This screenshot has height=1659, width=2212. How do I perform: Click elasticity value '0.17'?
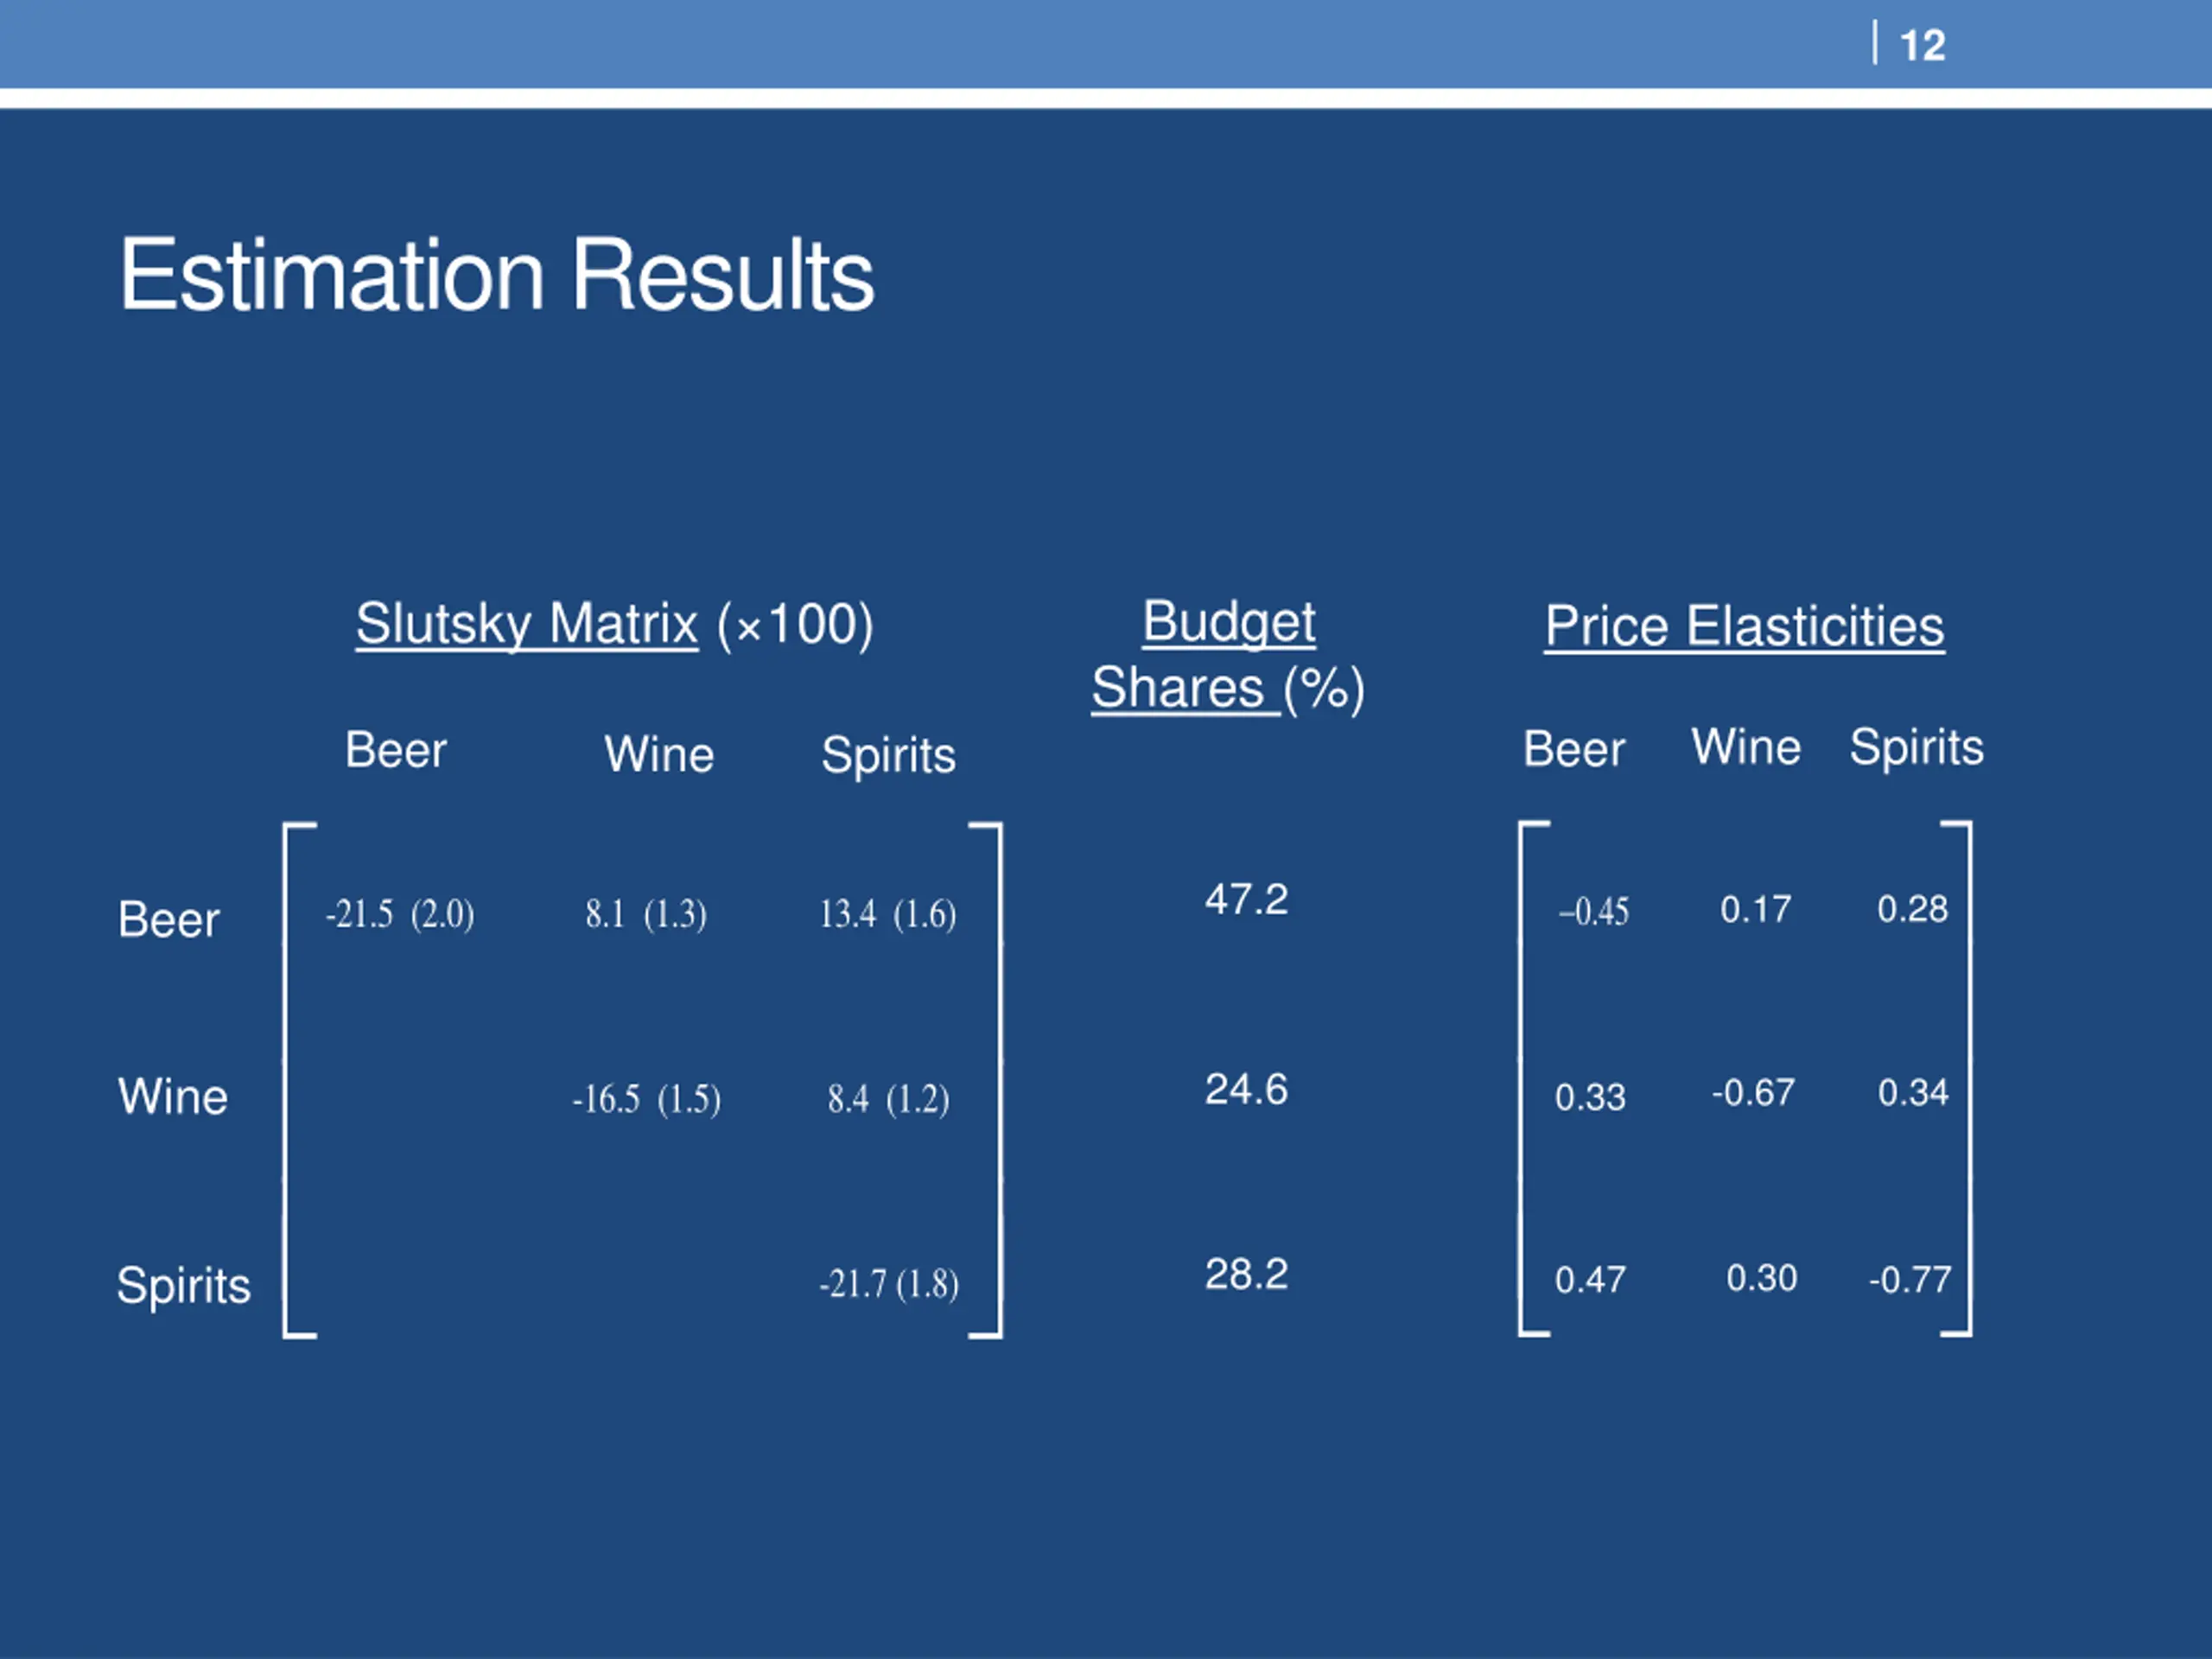point(1755,909)
